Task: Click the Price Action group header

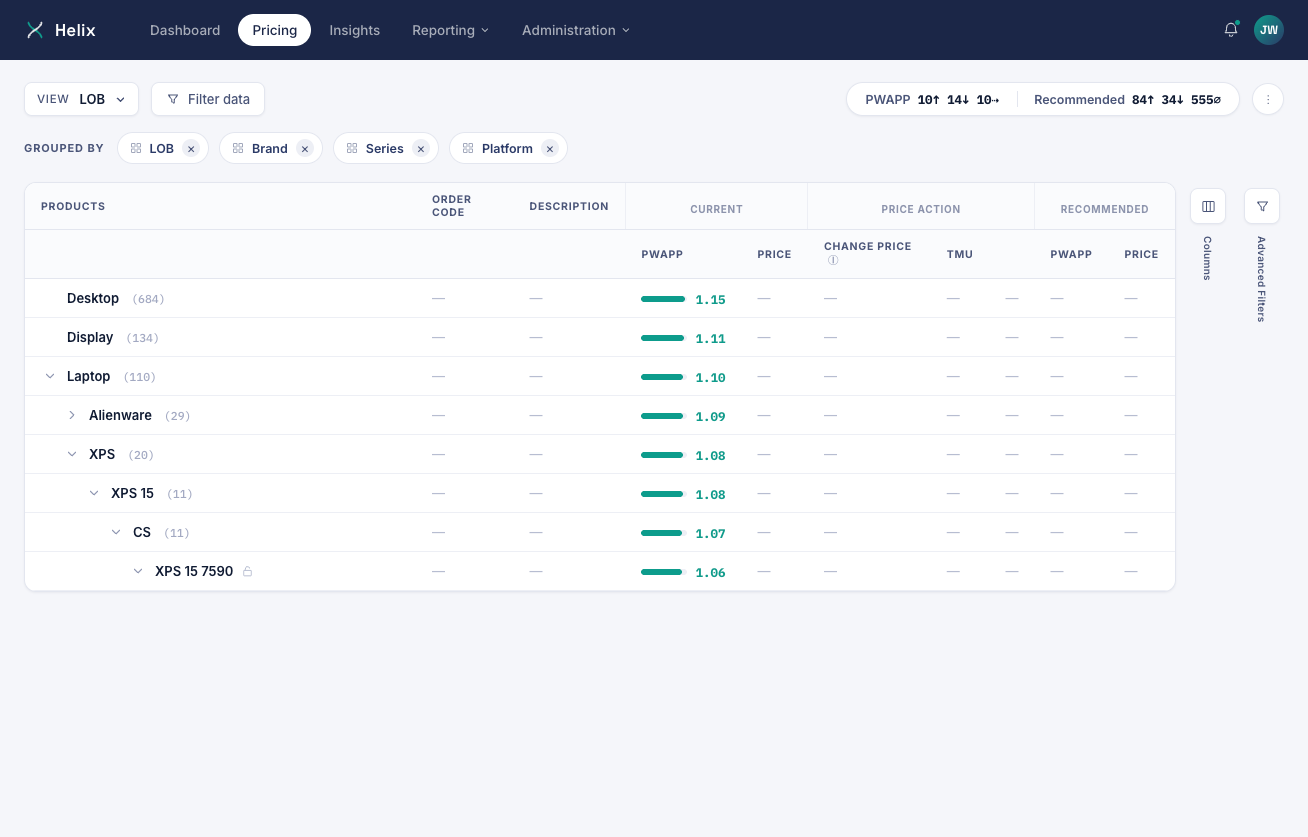Action: [x=921, y=210]
